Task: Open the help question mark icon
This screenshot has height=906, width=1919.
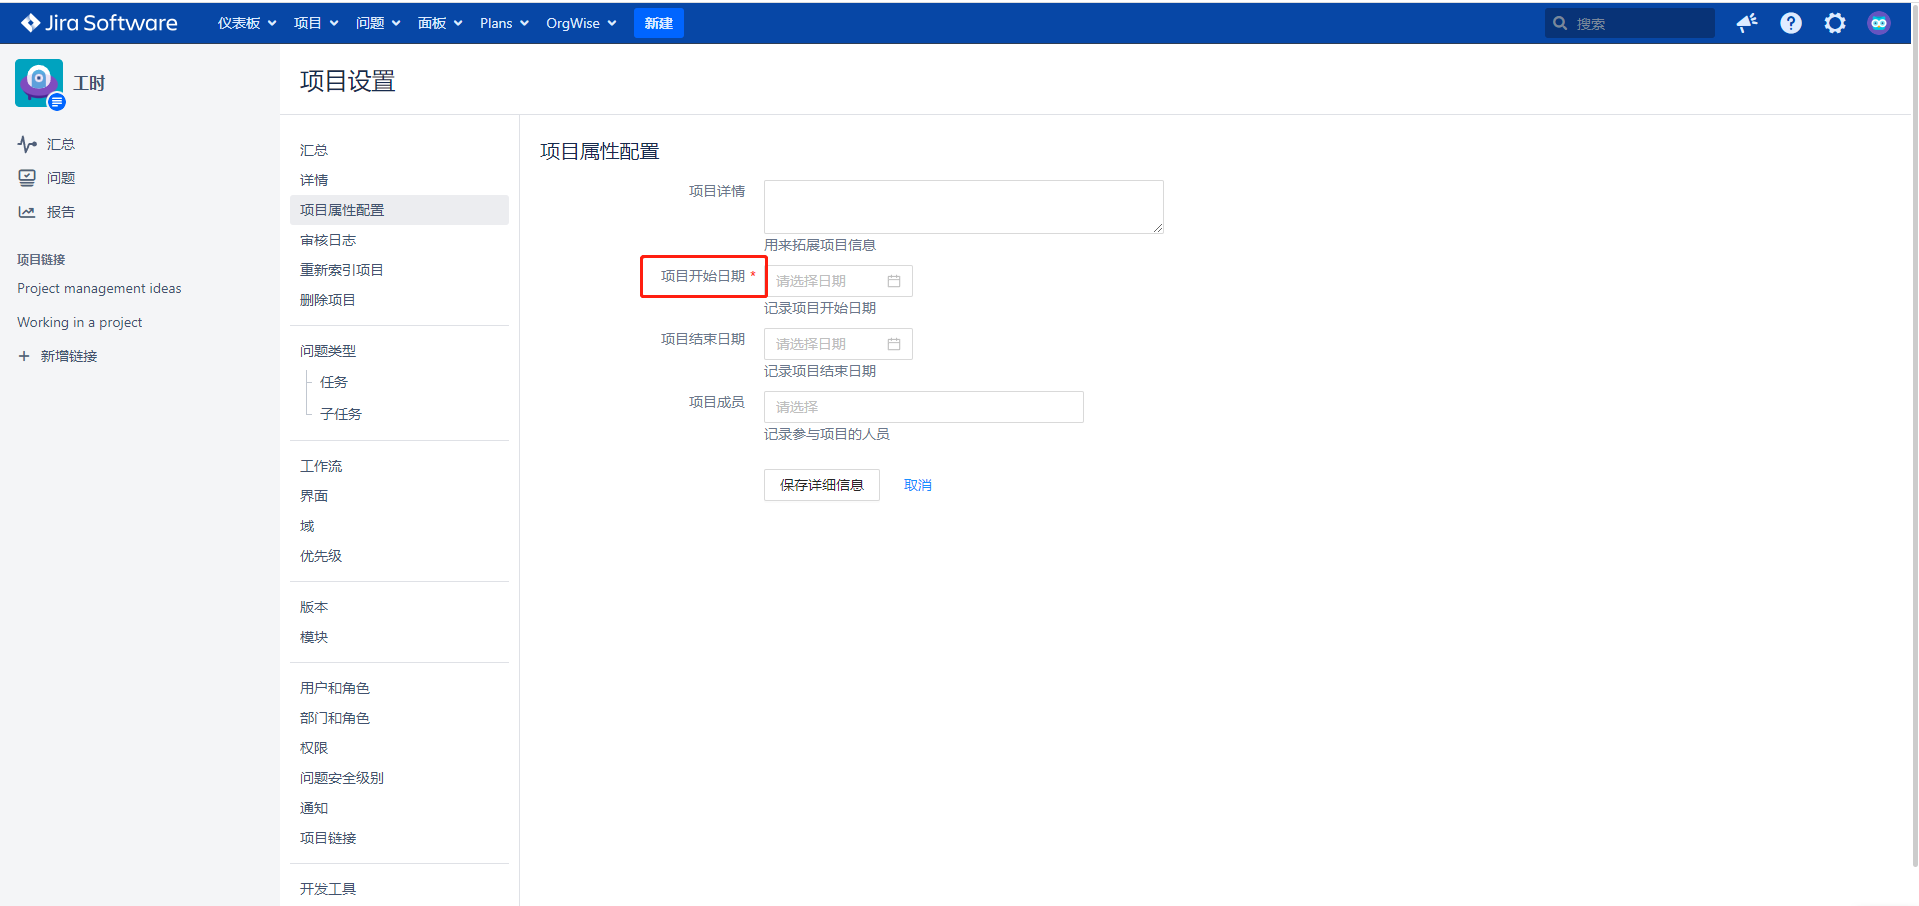Action: tap(1790, 23)
